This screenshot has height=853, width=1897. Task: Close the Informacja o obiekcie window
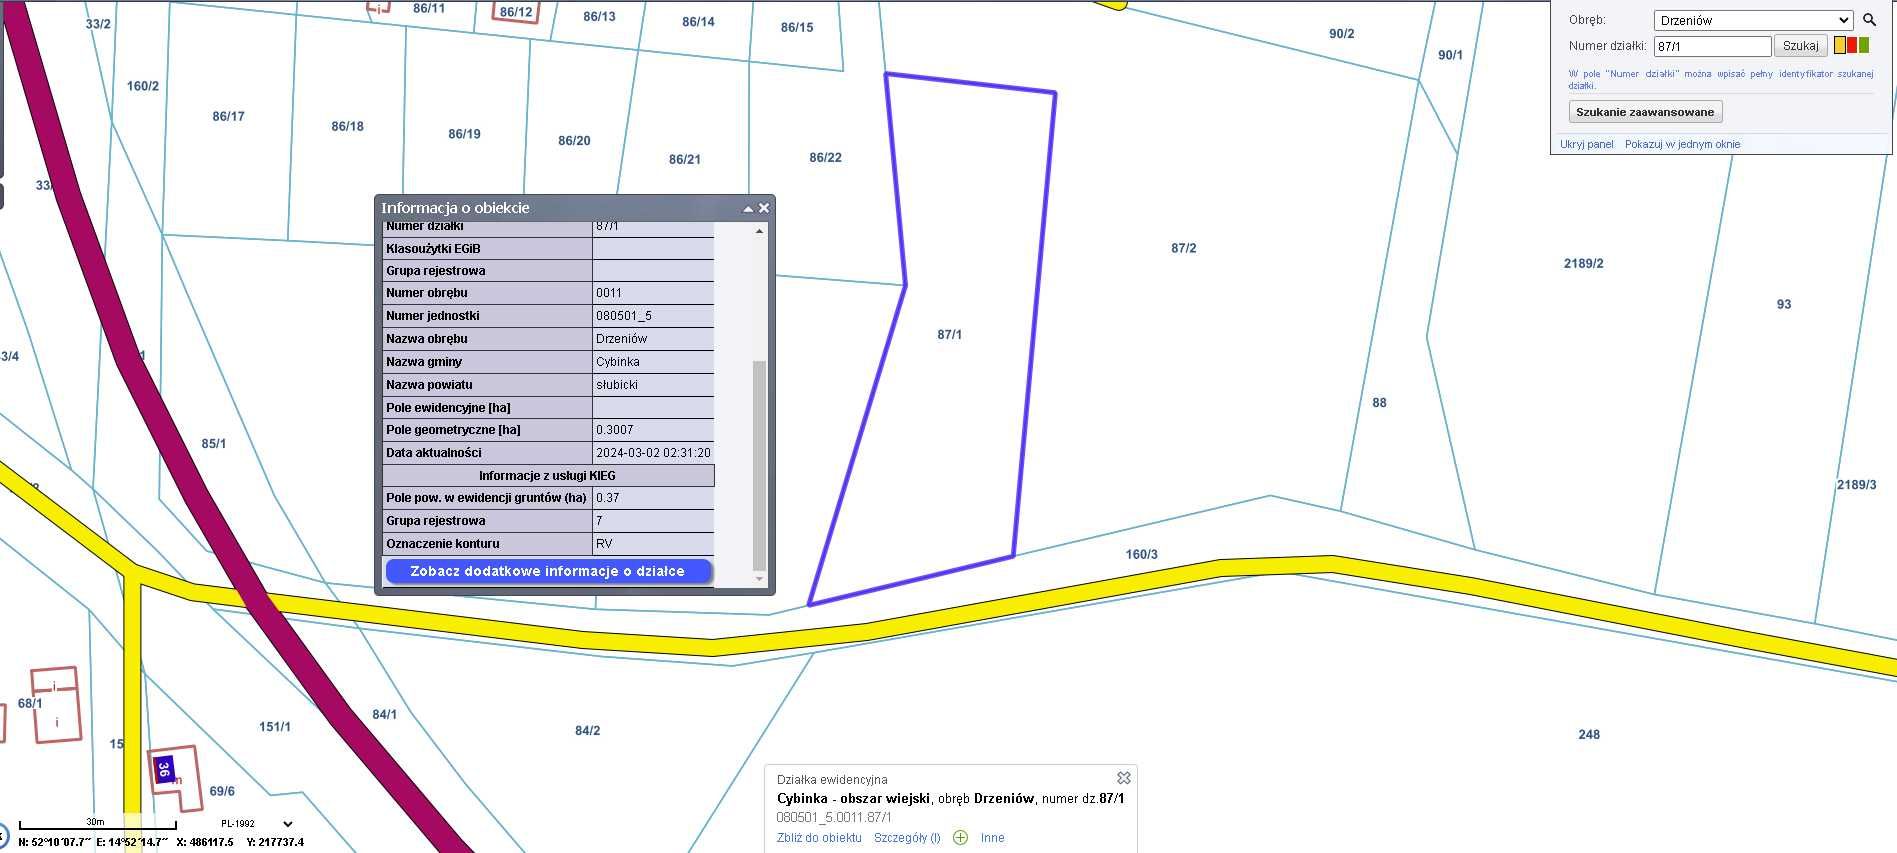(x=764, y=208)
